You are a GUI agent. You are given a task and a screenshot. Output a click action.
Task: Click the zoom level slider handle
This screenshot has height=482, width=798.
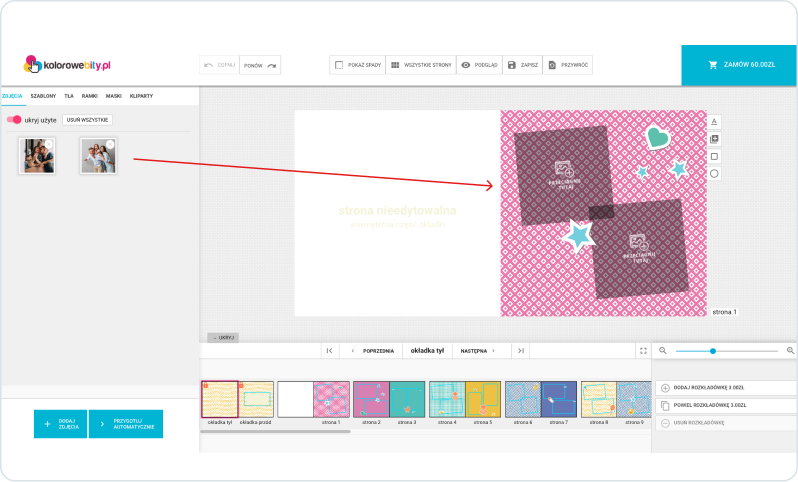click(713, 351)
